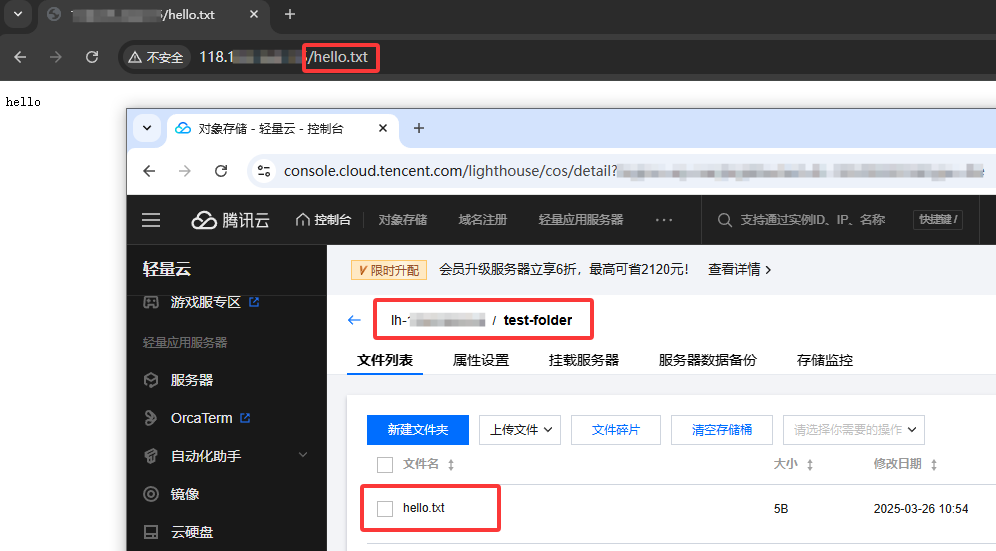
Task: Click the blue back arrow beside bucket name
Action: click(354, 320)
